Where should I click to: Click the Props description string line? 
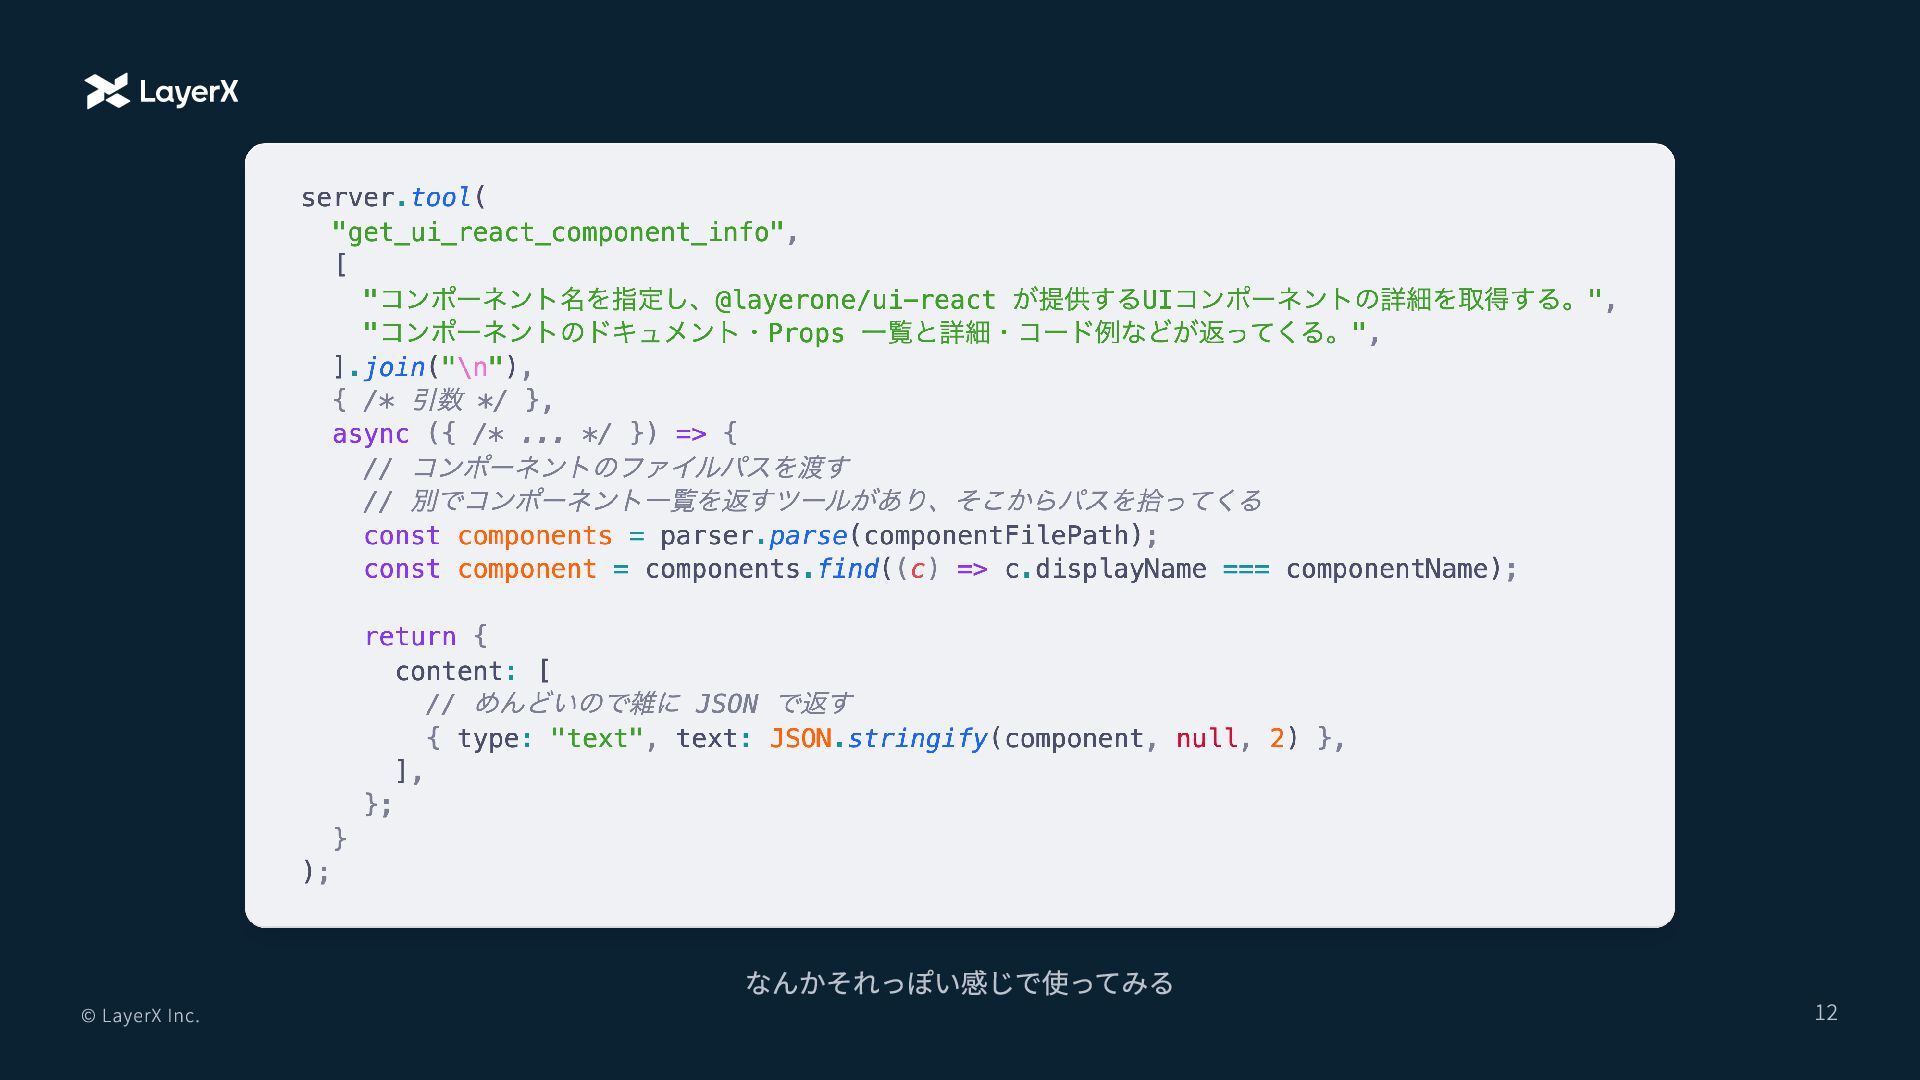tap(865, 333)
